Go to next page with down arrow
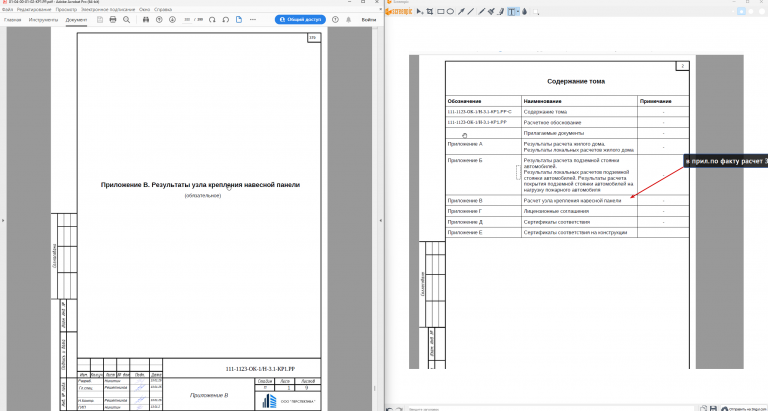The width and height of the screenshot is (768, 411). [x=172, y=20]
